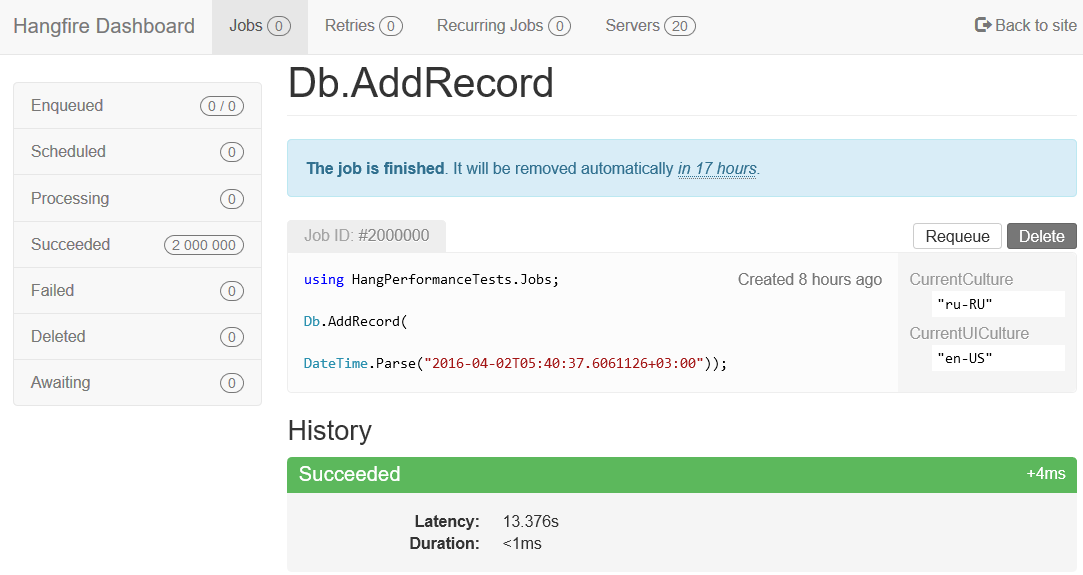Show Processing jobs in sidebar
The width and height of the screenshot is (1083, 575).
70,198
